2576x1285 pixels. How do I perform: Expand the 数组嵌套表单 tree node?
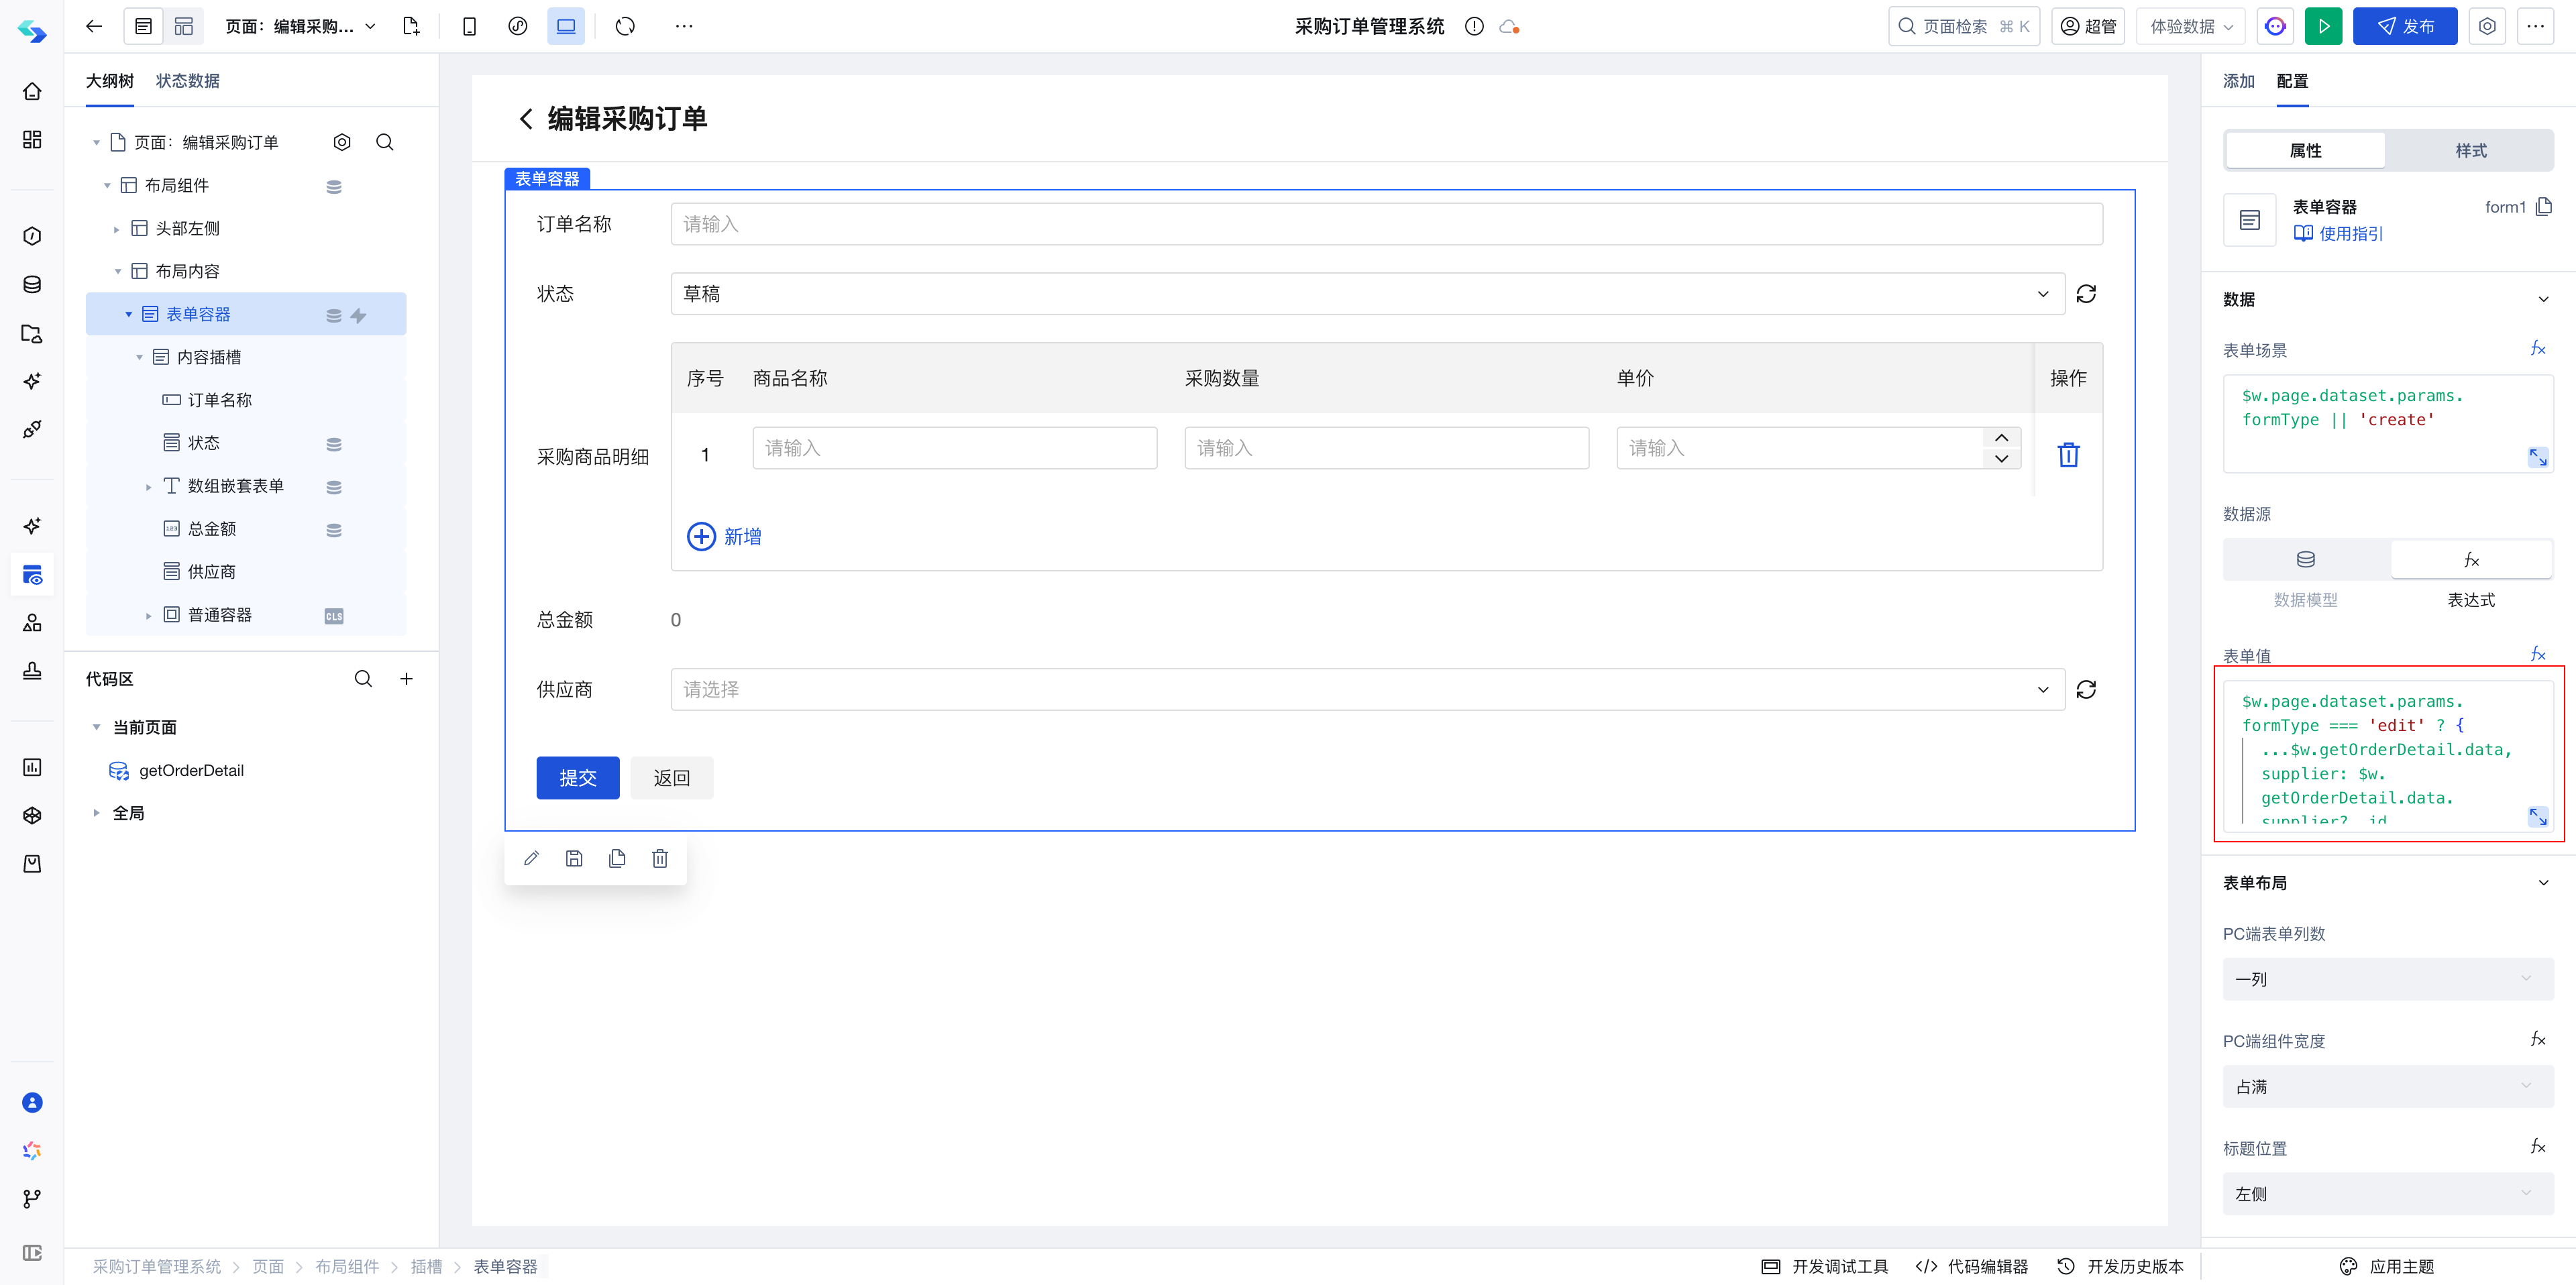(x=148, y=486)
